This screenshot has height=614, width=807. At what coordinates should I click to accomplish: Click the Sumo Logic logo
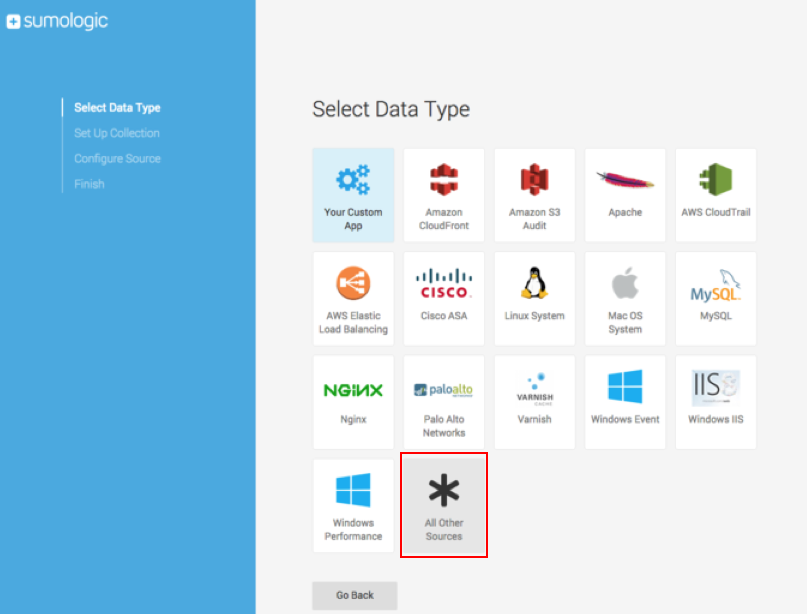pyautogui.click(x=57, y=21)
